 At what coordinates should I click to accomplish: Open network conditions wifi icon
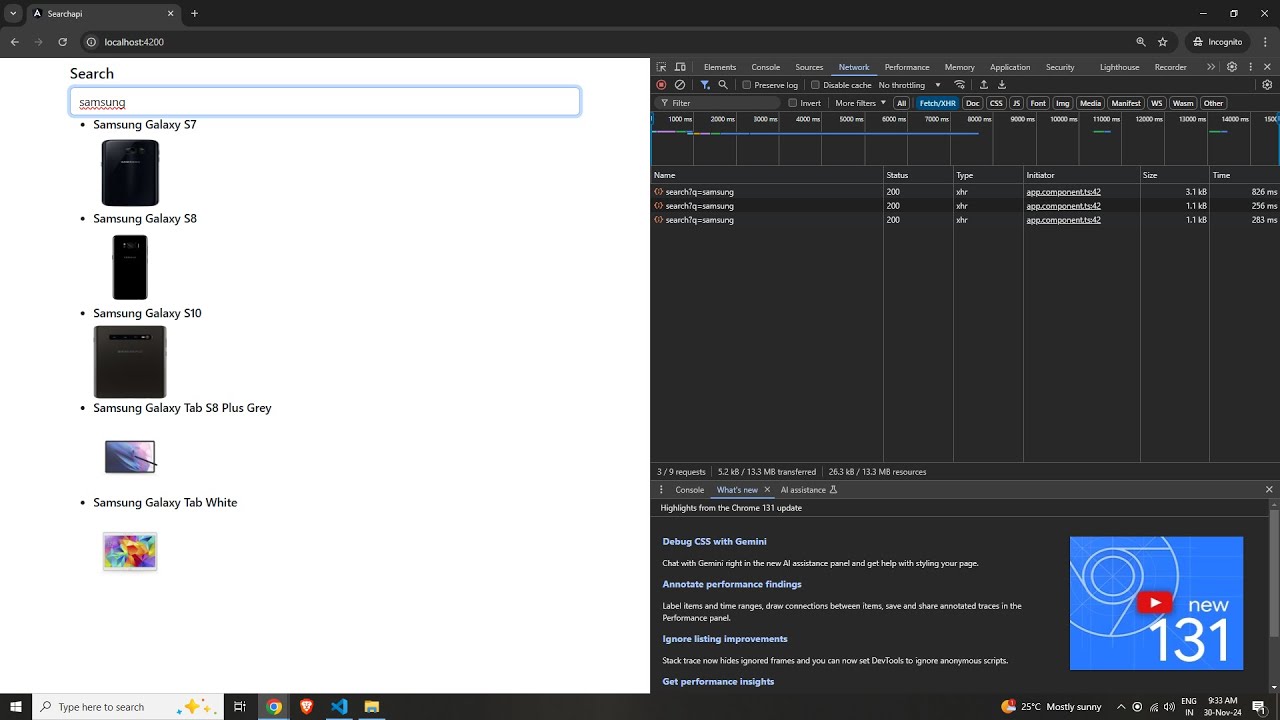pos(960,85)
